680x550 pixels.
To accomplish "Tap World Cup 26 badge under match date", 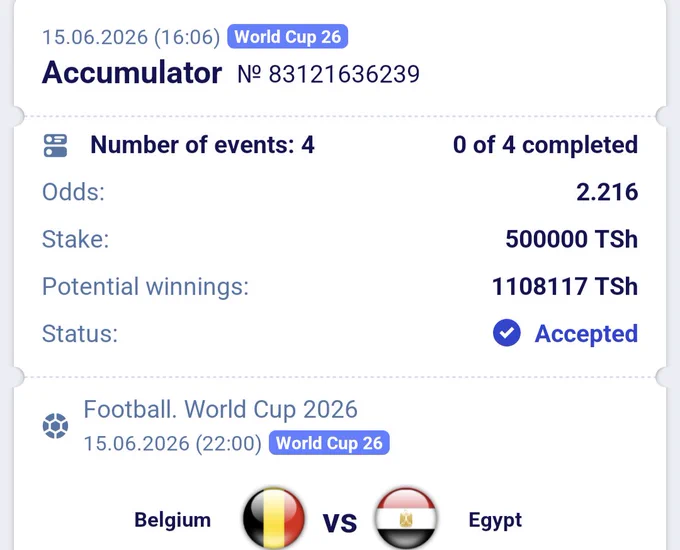I will click(329, 443).
